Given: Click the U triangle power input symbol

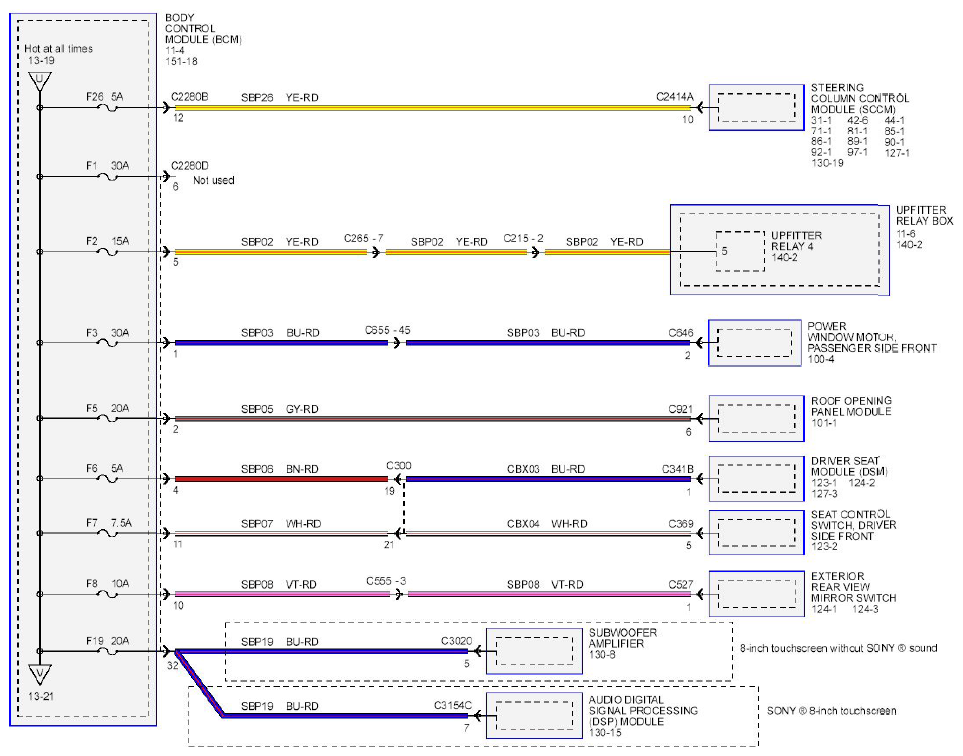Looking at the screenshot, I should coord(40,82).
